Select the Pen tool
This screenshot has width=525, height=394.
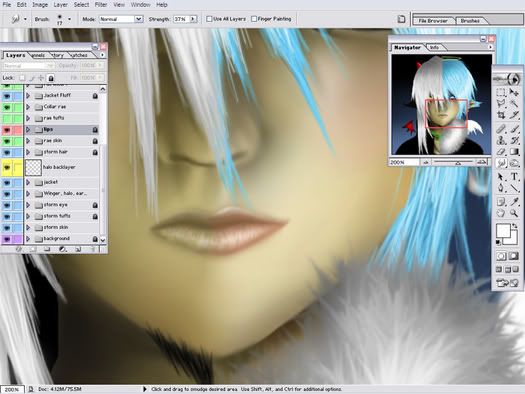click(x=501, y=188)
